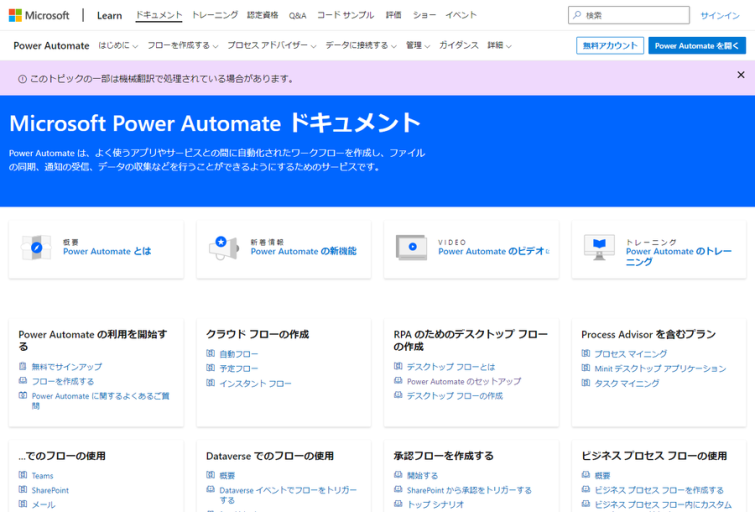Click the Microsoft logo
The width and height of the screenshot is (755, 512).
[39, 15]
